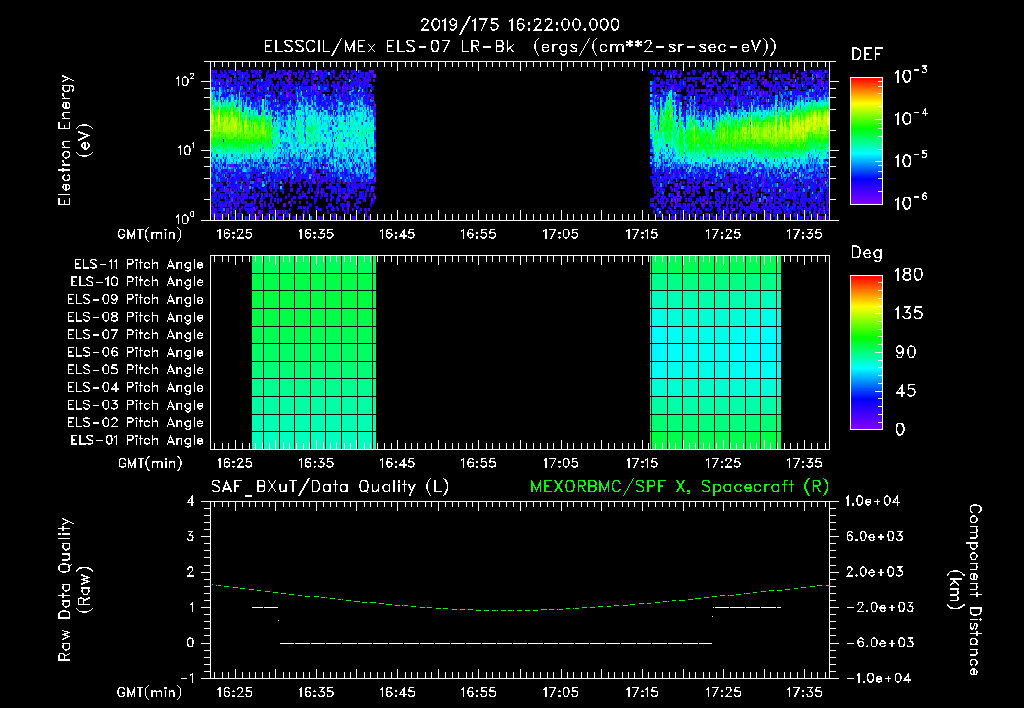Click 17:25 tick label under the bottom panel

pos(723,692)
